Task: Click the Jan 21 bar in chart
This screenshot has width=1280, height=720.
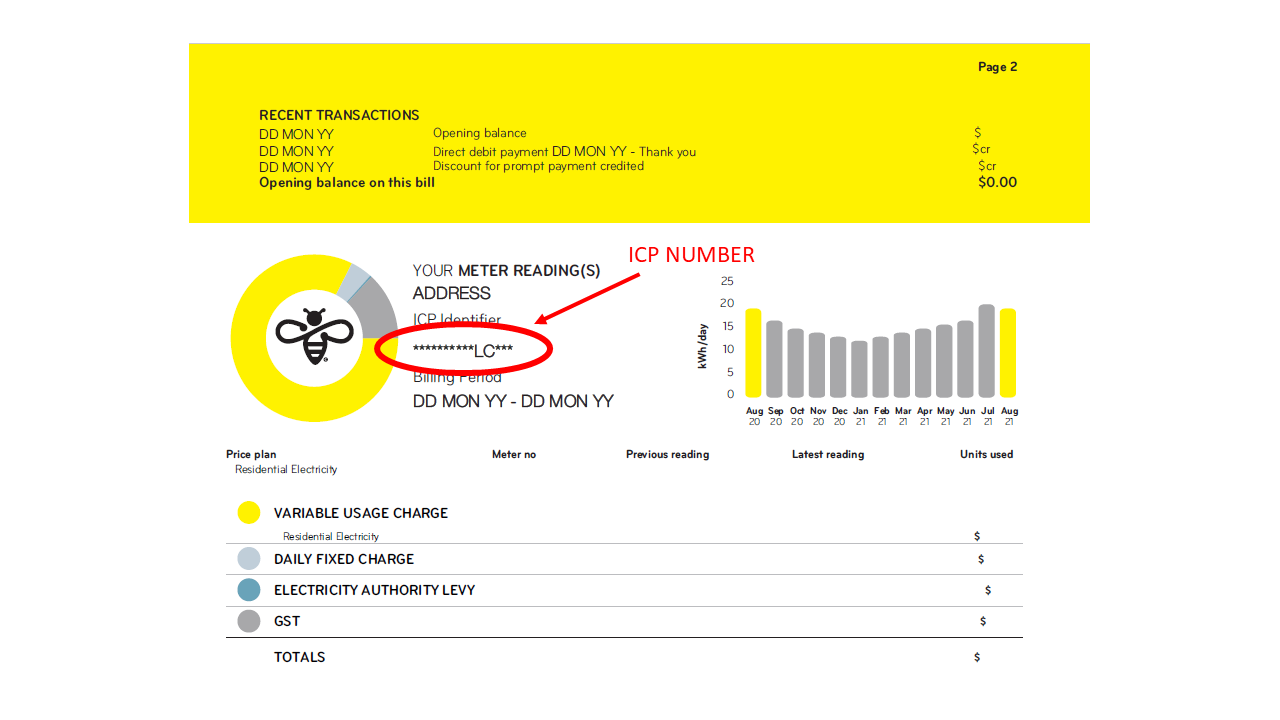Action: point(859,369)
